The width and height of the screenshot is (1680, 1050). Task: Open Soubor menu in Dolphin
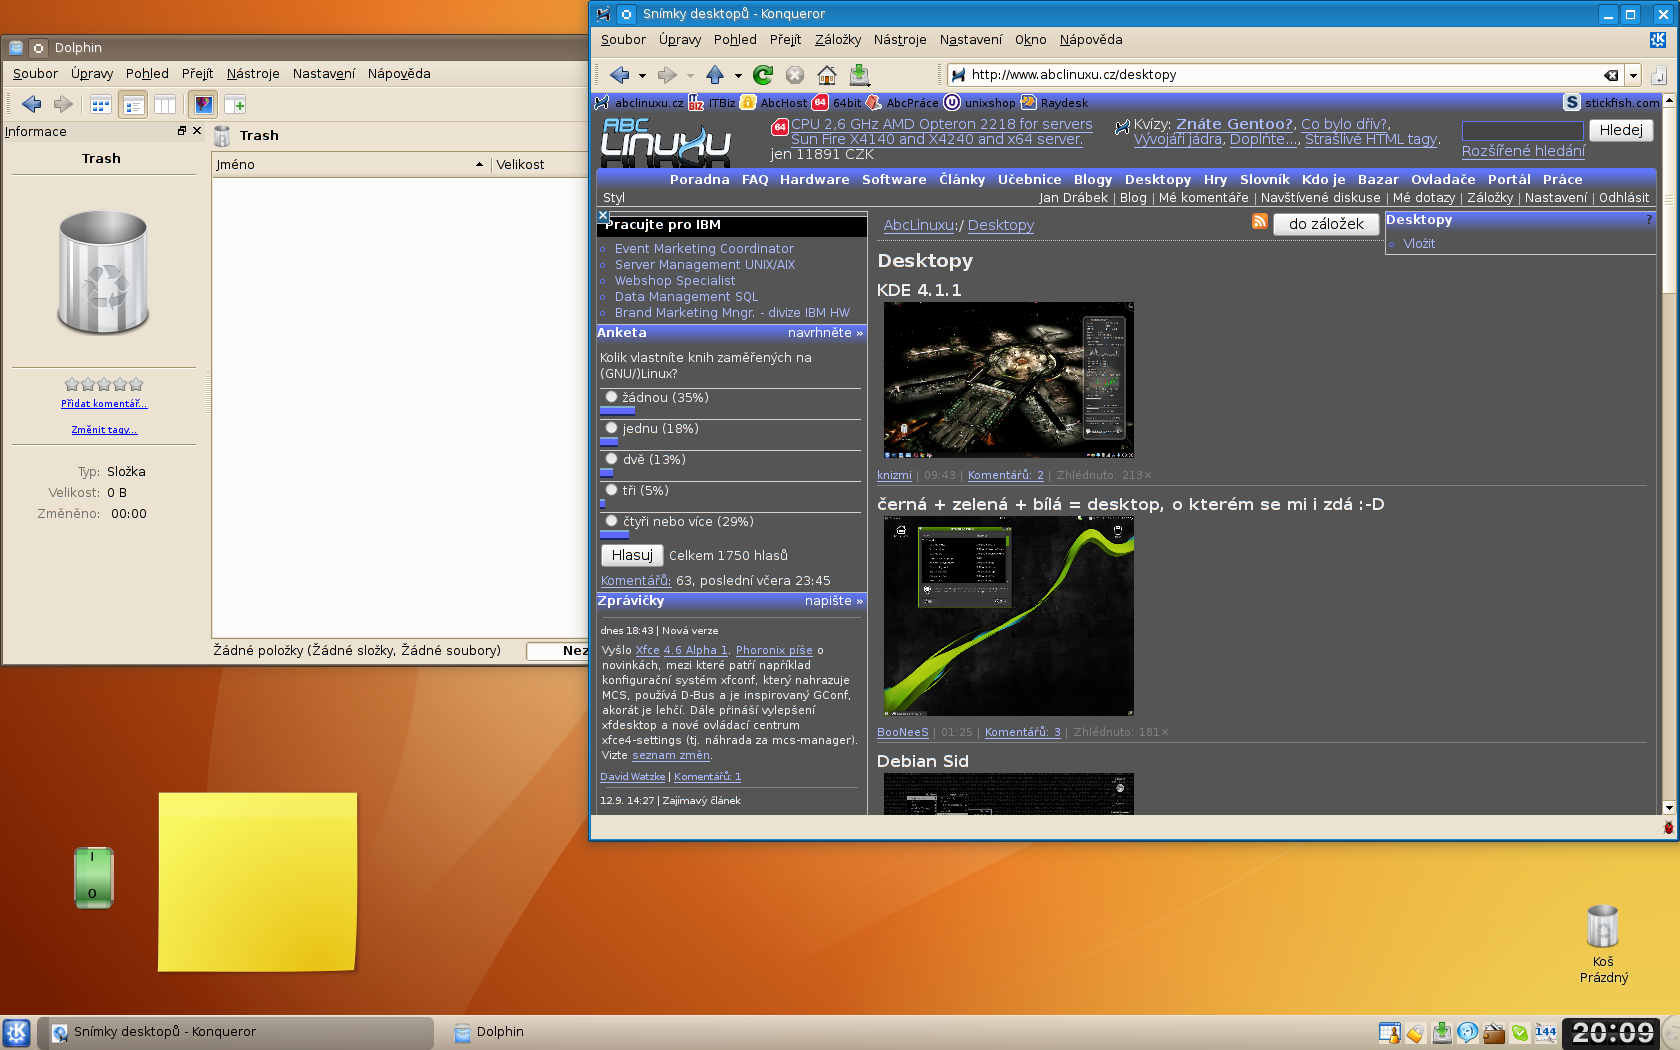point(35,74)
